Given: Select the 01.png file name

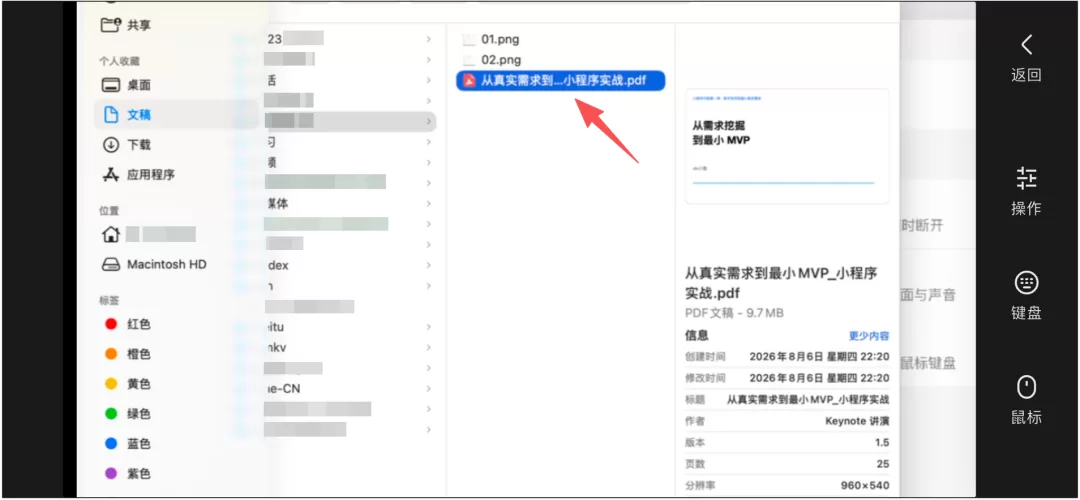Looking at the screenshot, I should click(501, 39).
